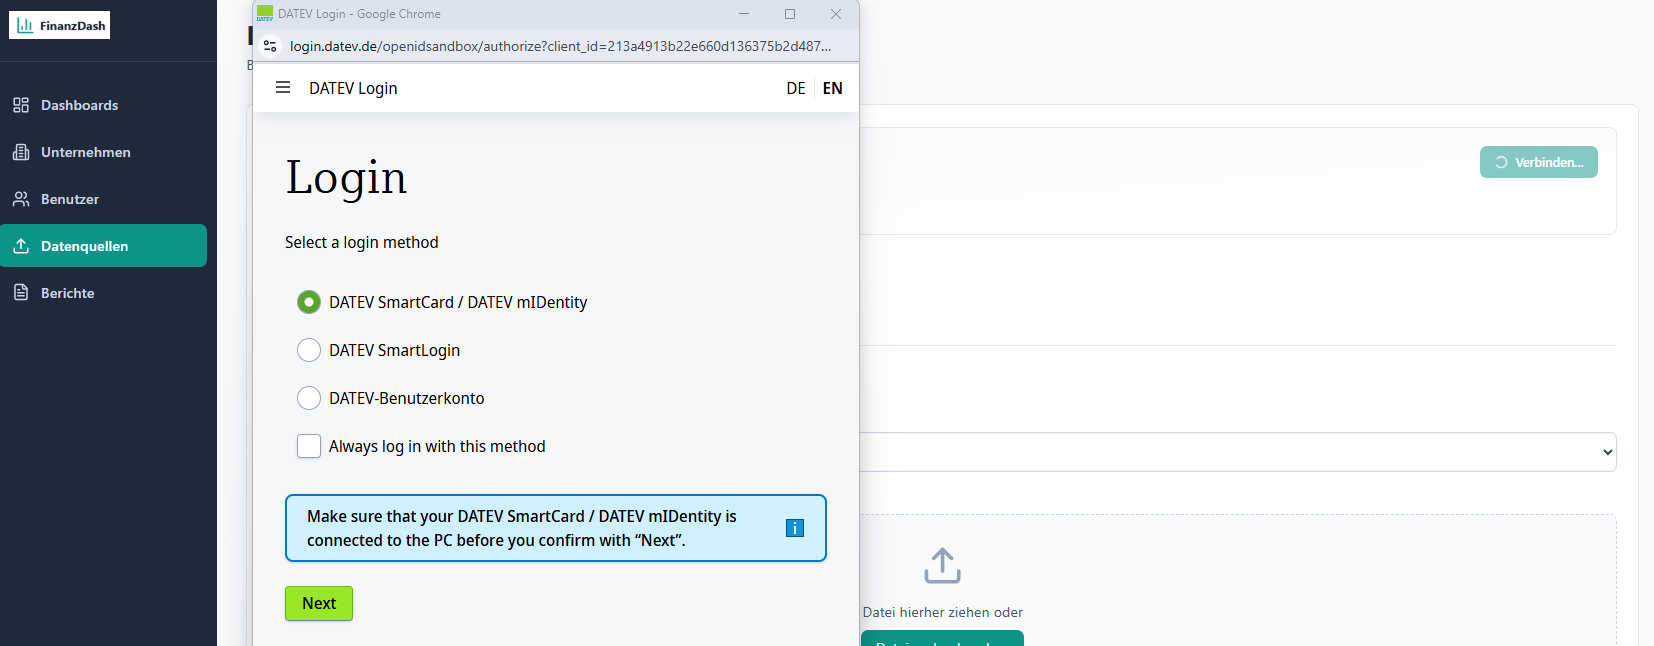Click the Verbinden... button
1654x646 pixels.
point(1539,162)
